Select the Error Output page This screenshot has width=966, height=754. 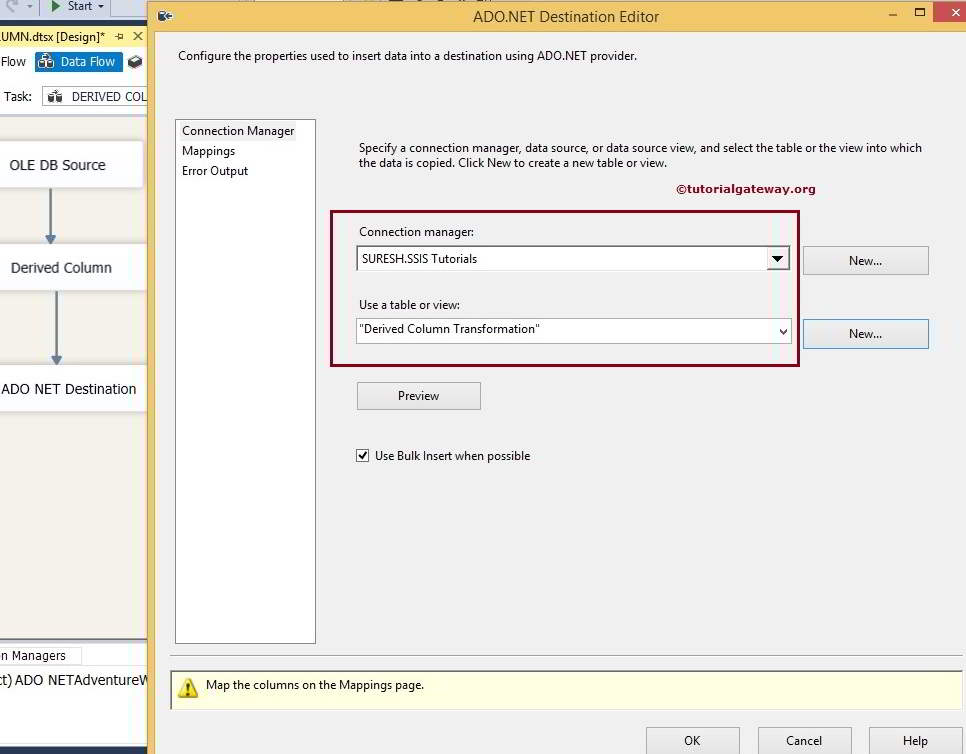215,171
